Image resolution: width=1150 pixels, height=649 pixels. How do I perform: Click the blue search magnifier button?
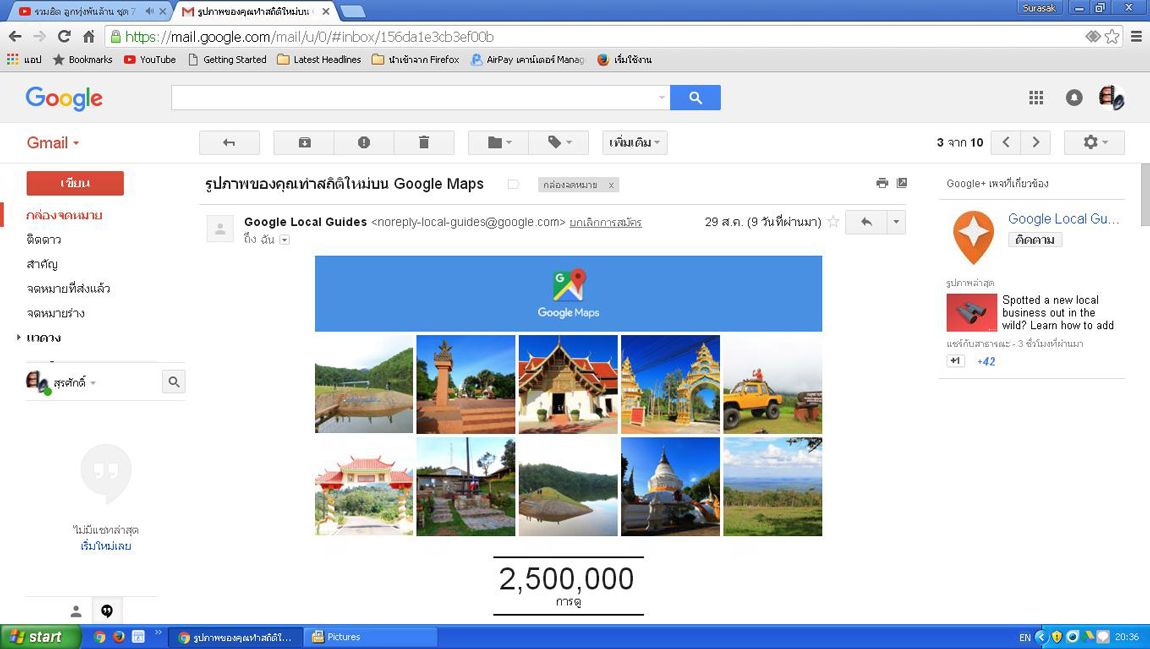point(695,97)
